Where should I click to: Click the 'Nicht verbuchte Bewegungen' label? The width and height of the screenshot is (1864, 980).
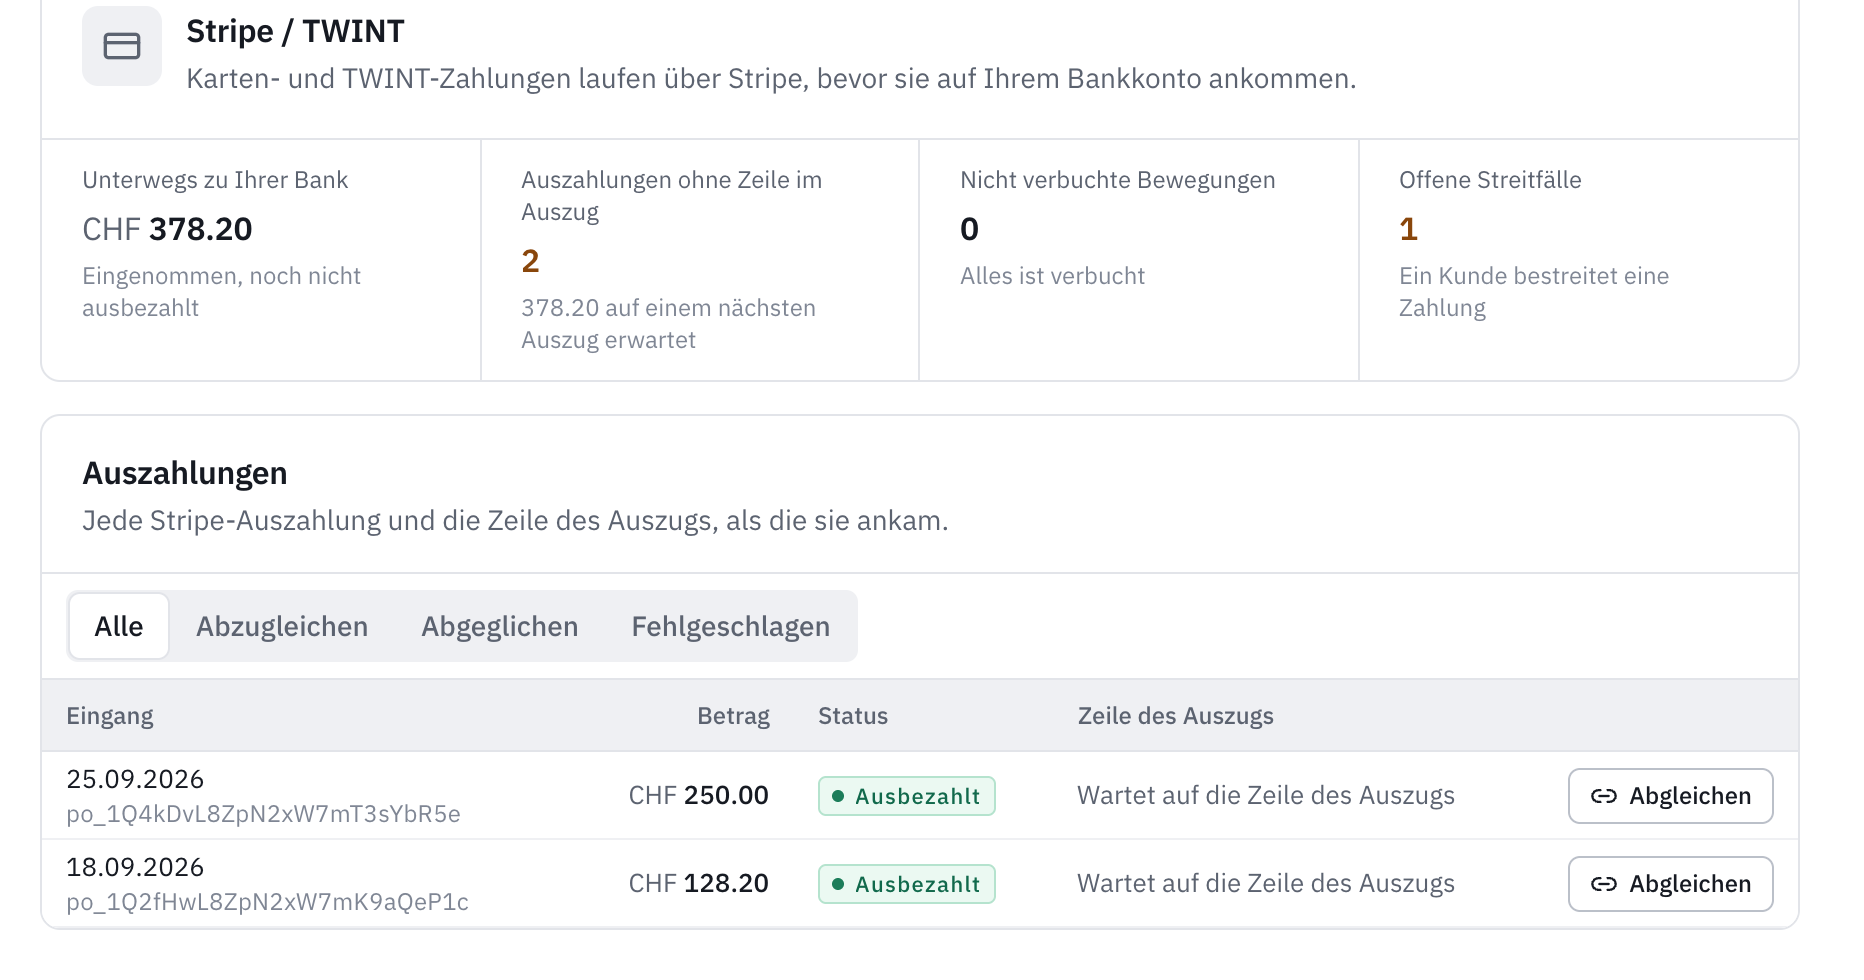1118,180
